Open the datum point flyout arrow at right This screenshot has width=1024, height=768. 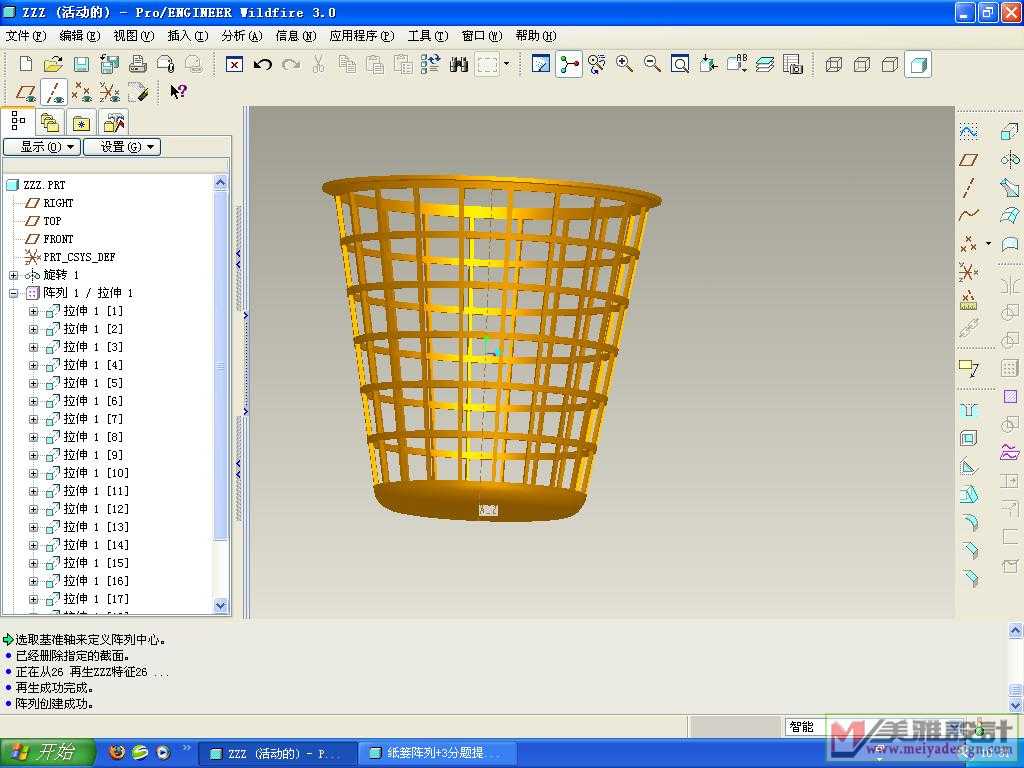click(x=988, y=244)
